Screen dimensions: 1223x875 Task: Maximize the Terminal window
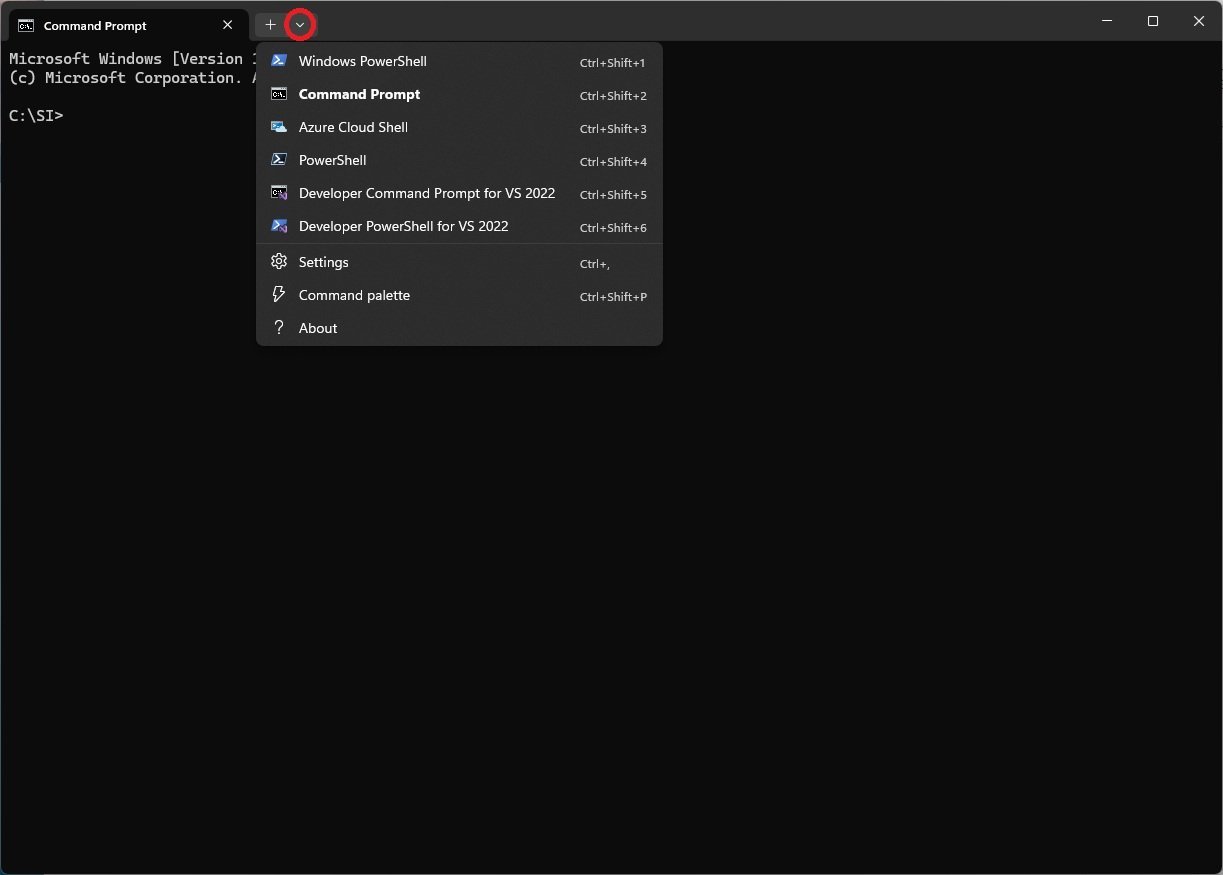click(1153, 21)
